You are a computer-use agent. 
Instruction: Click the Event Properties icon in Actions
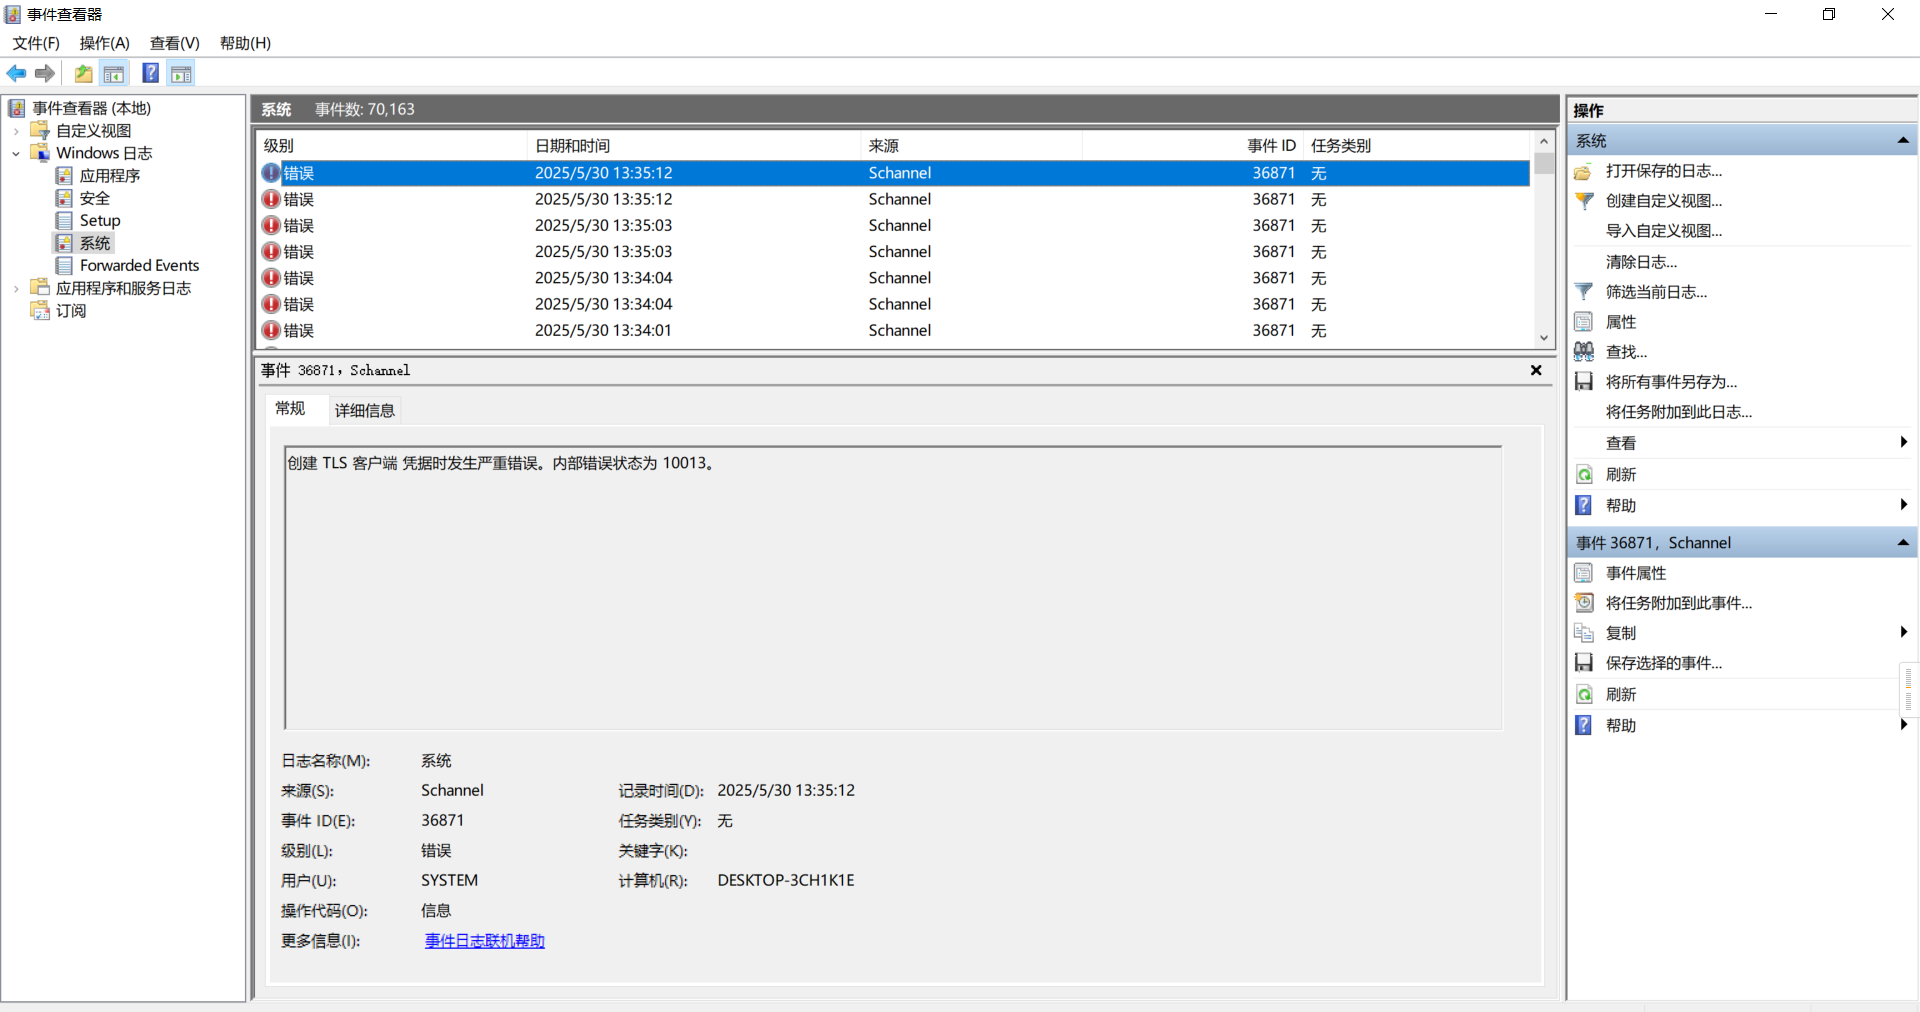click(x=1584, y=573)
